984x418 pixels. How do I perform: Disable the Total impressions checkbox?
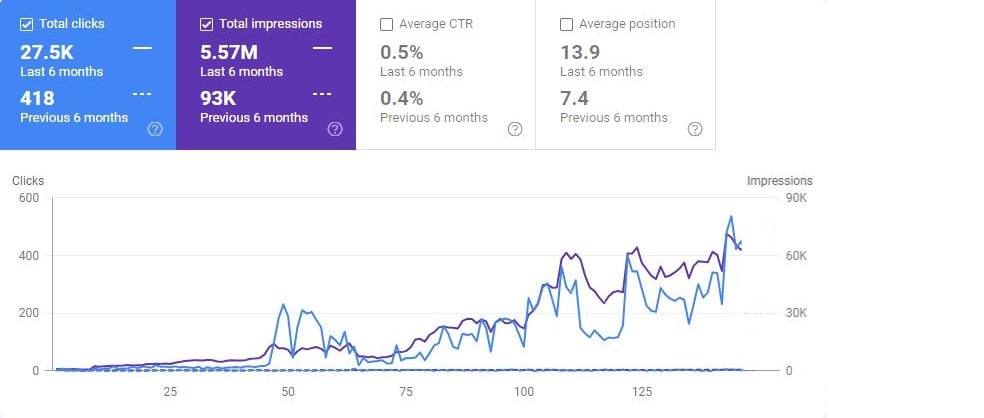tap(207, 24)
